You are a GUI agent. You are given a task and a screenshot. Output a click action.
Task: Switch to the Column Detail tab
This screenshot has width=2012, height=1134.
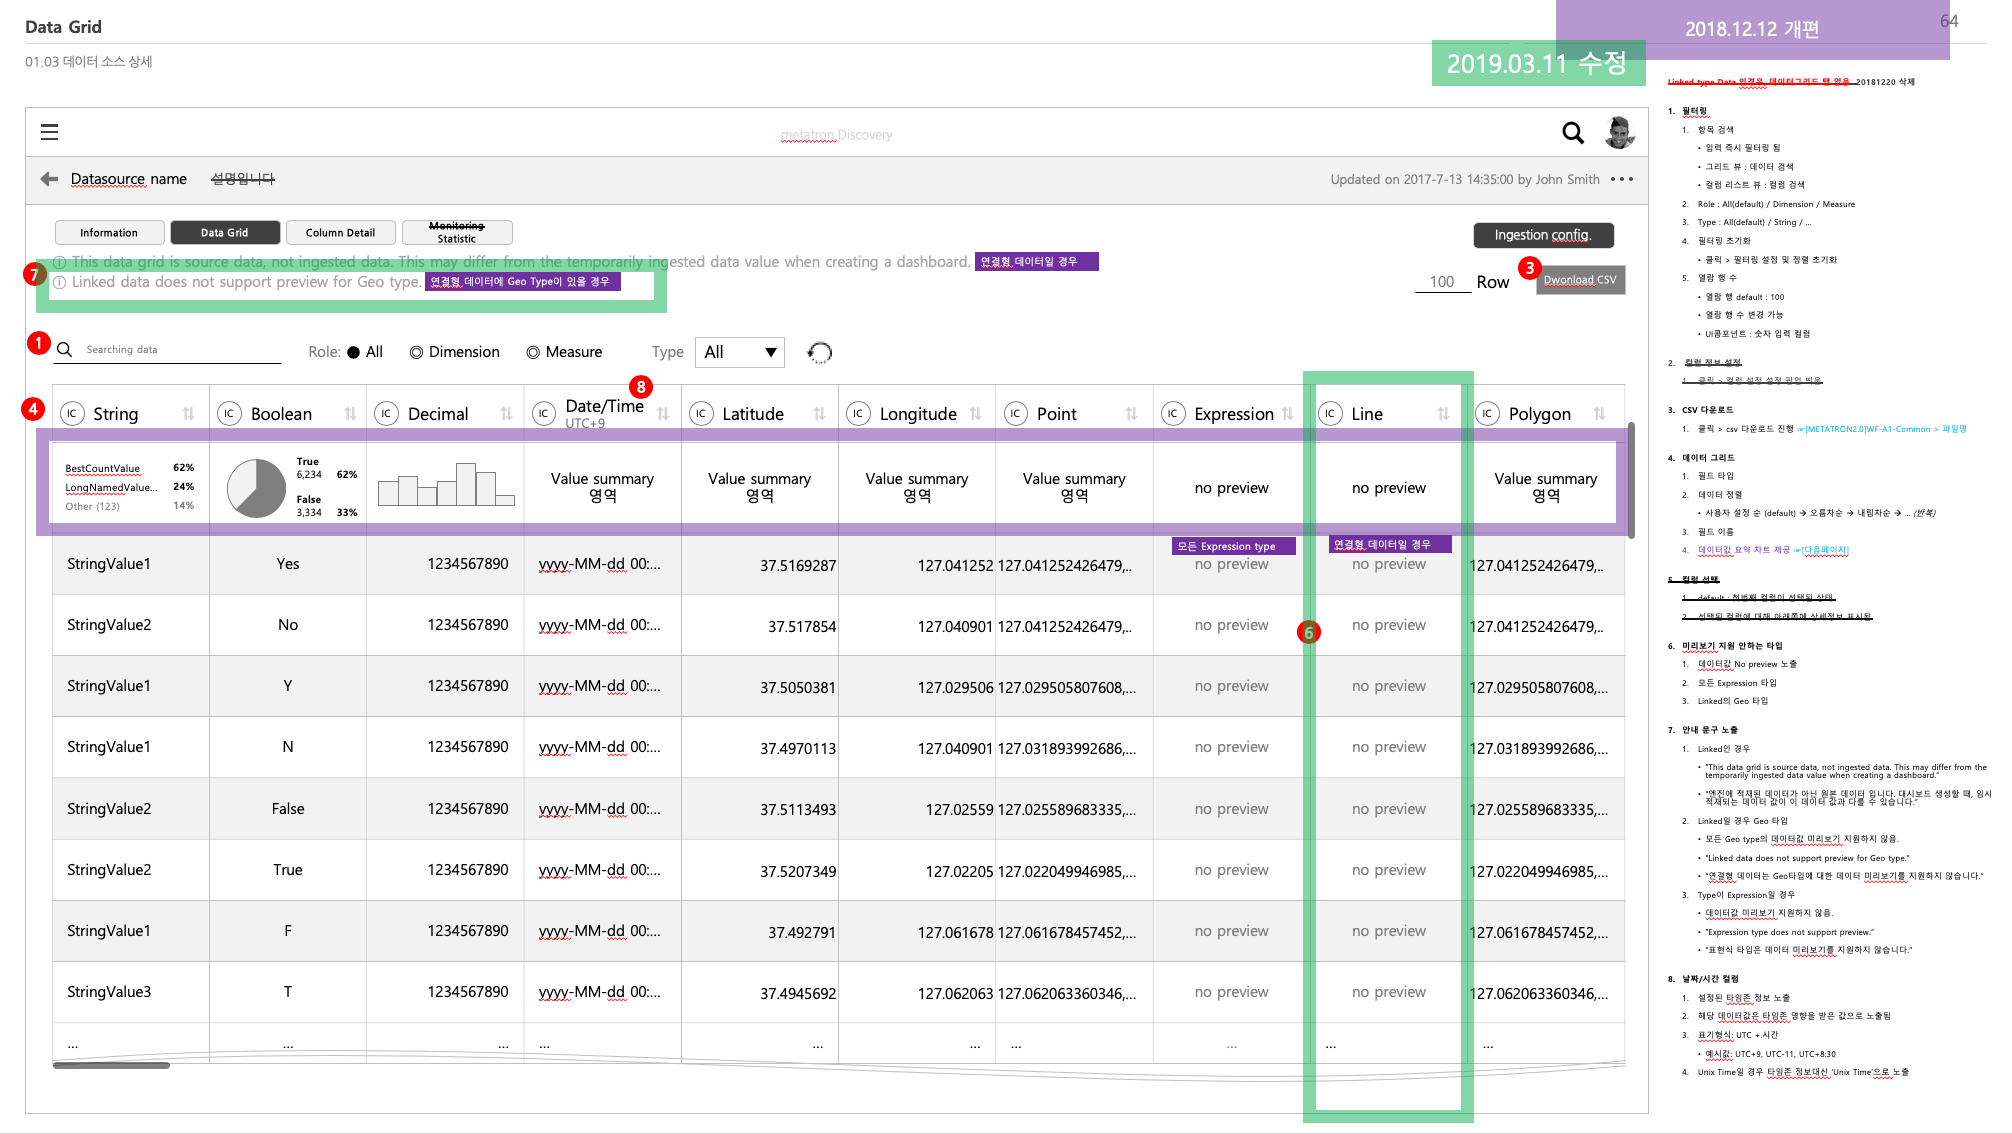pyautogui.click(x=341, y=233)
